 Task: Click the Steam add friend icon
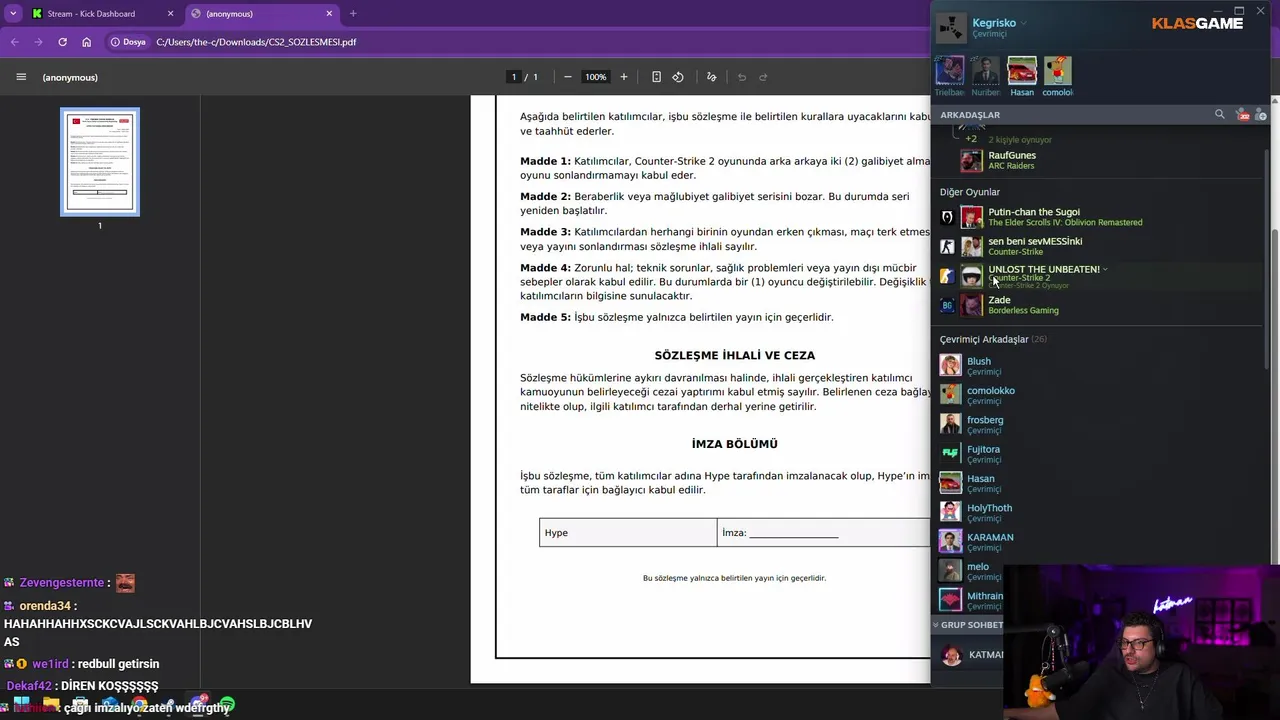[1260, 114]
